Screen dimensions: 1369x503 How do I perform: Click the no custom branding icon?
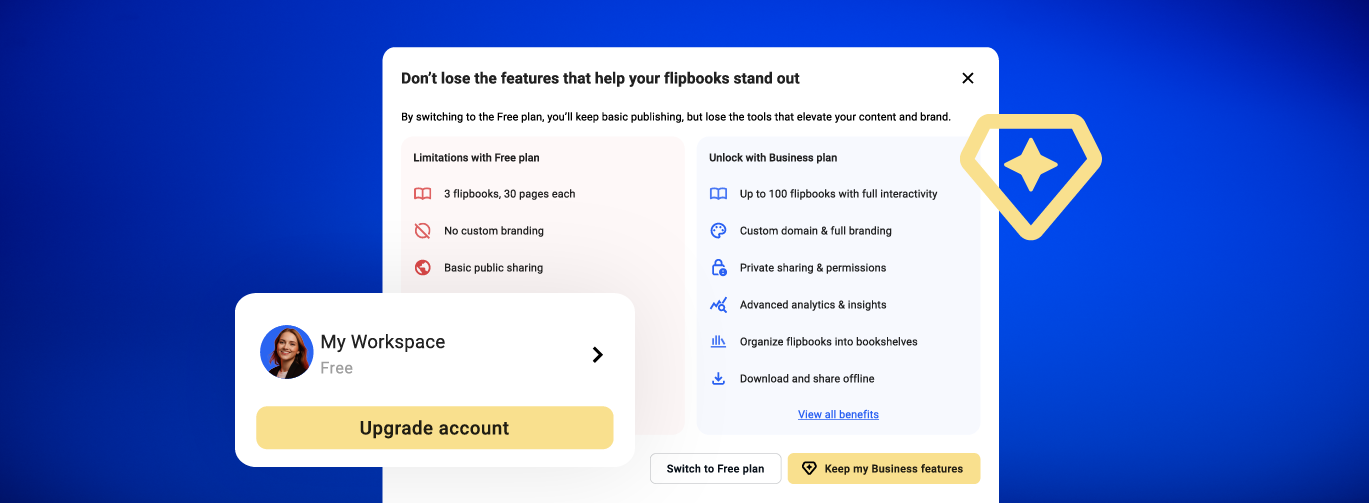coord(423,231)
